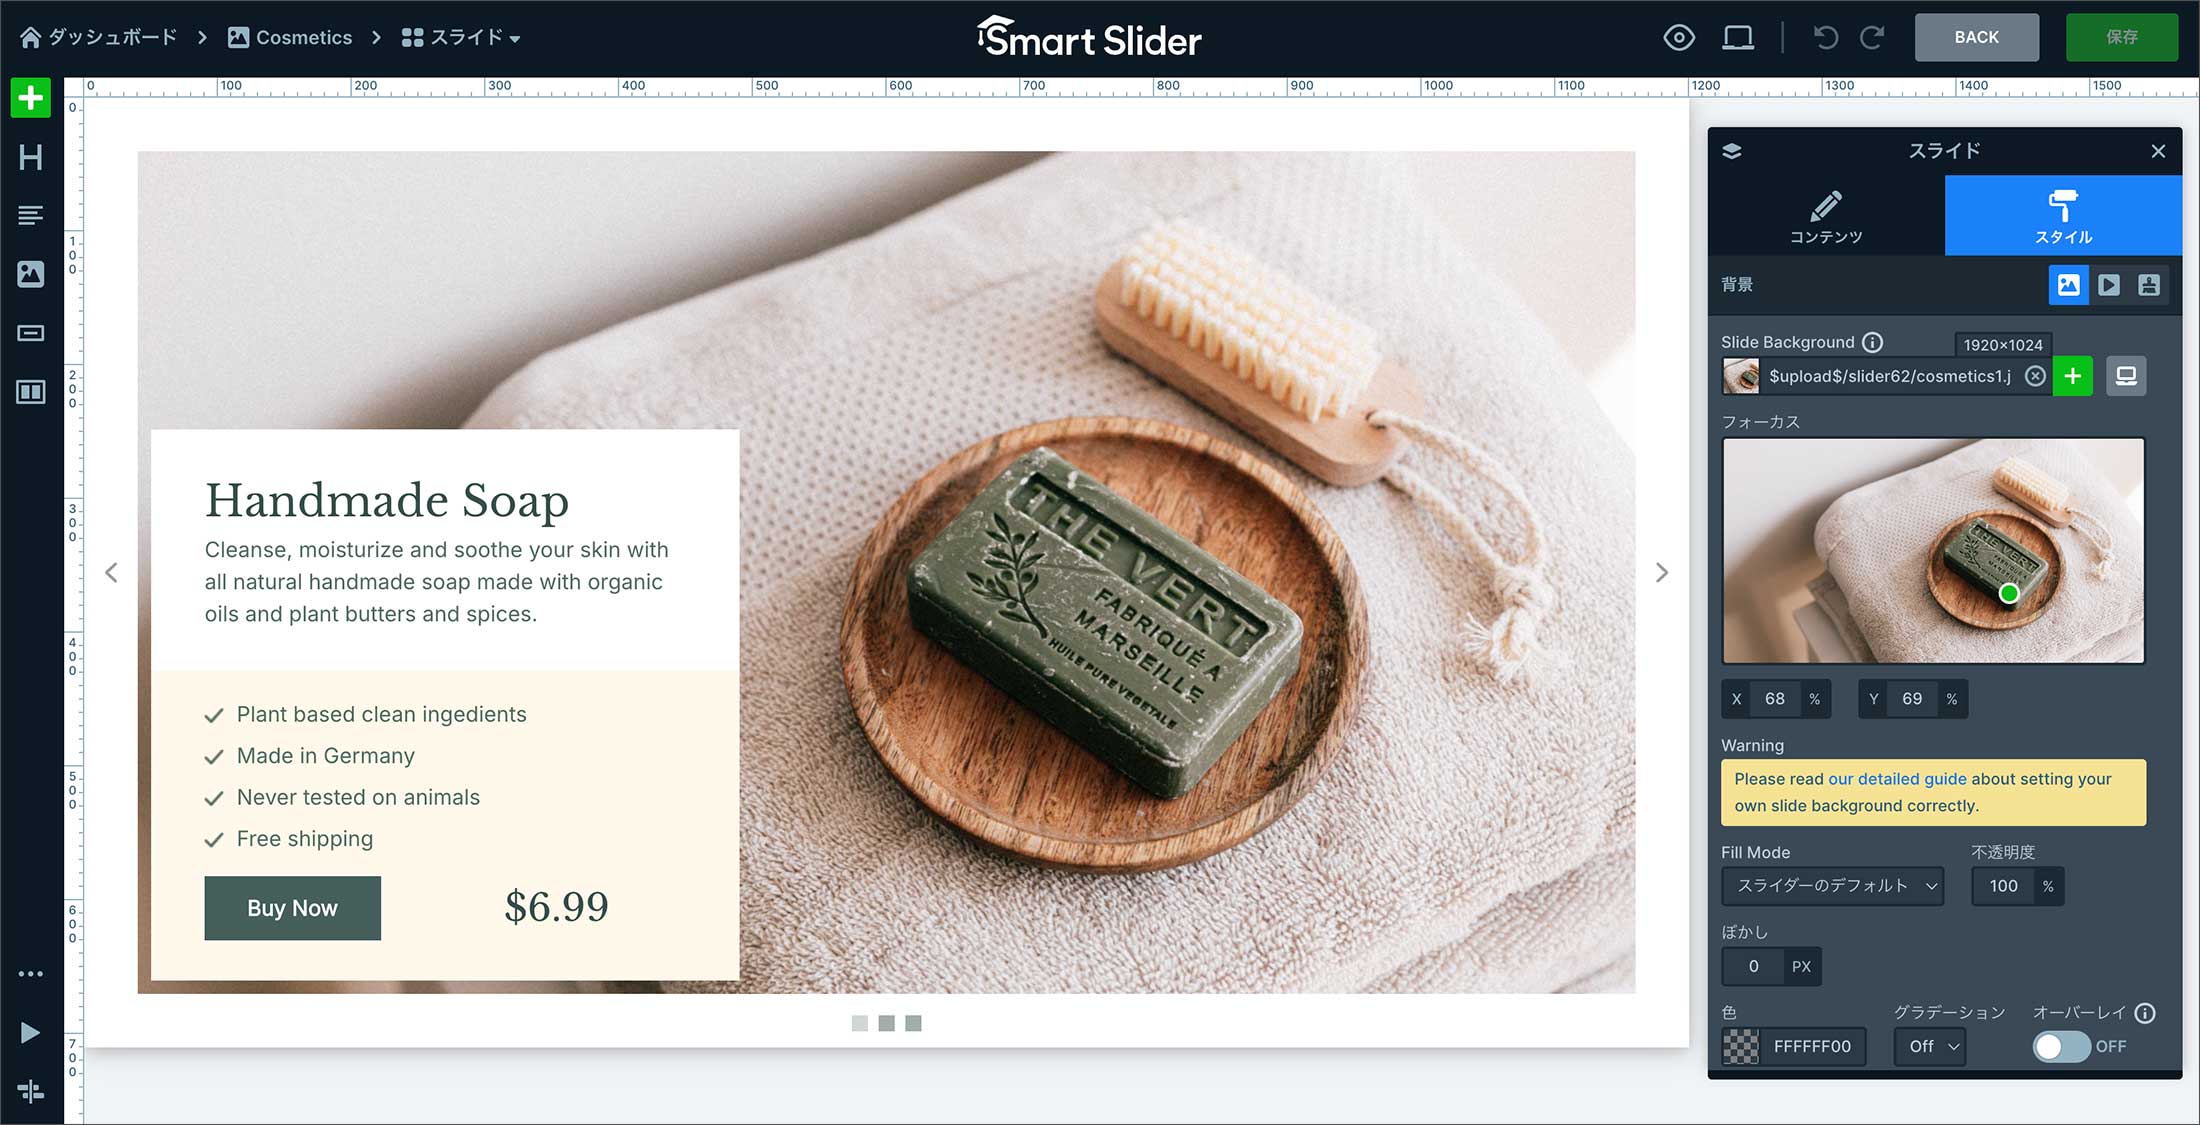Screen dimensions: 2200x1125
Task: Open the gradient Off dropdown
Action: pyautogui.click(x=1930, y=1046)
